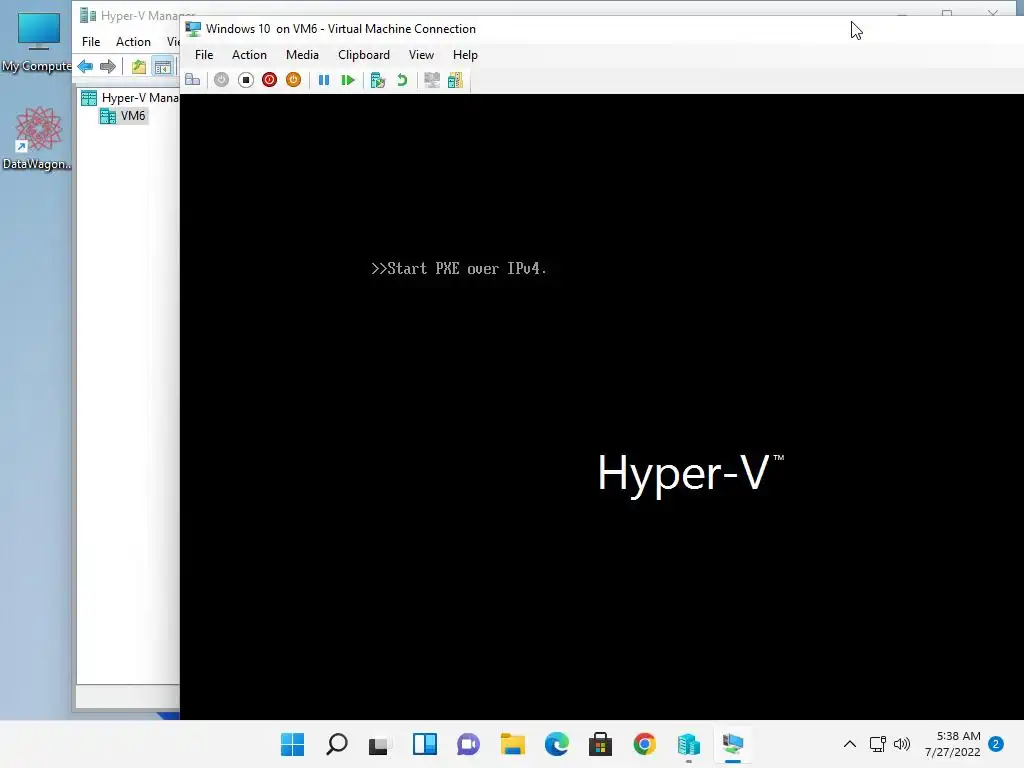
Task: Select the Hyper-V Manager root tree node
Action: [x=130, y=98]
